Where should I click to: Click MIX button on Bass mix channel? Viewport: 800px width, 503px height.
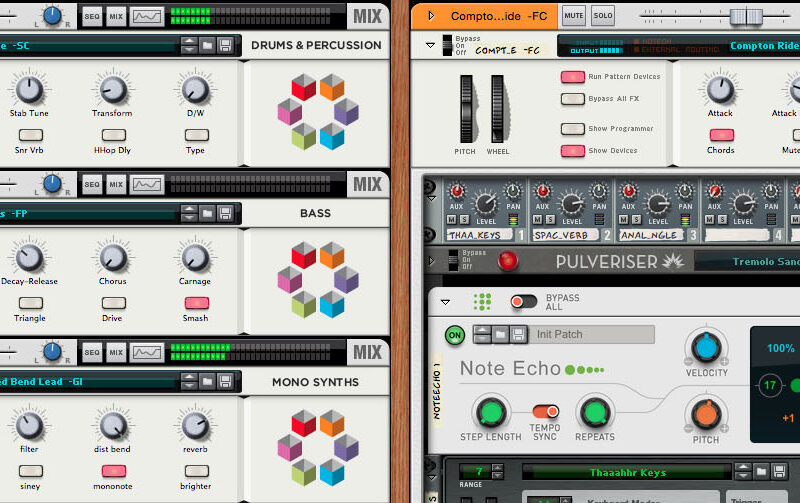(116, 185)
